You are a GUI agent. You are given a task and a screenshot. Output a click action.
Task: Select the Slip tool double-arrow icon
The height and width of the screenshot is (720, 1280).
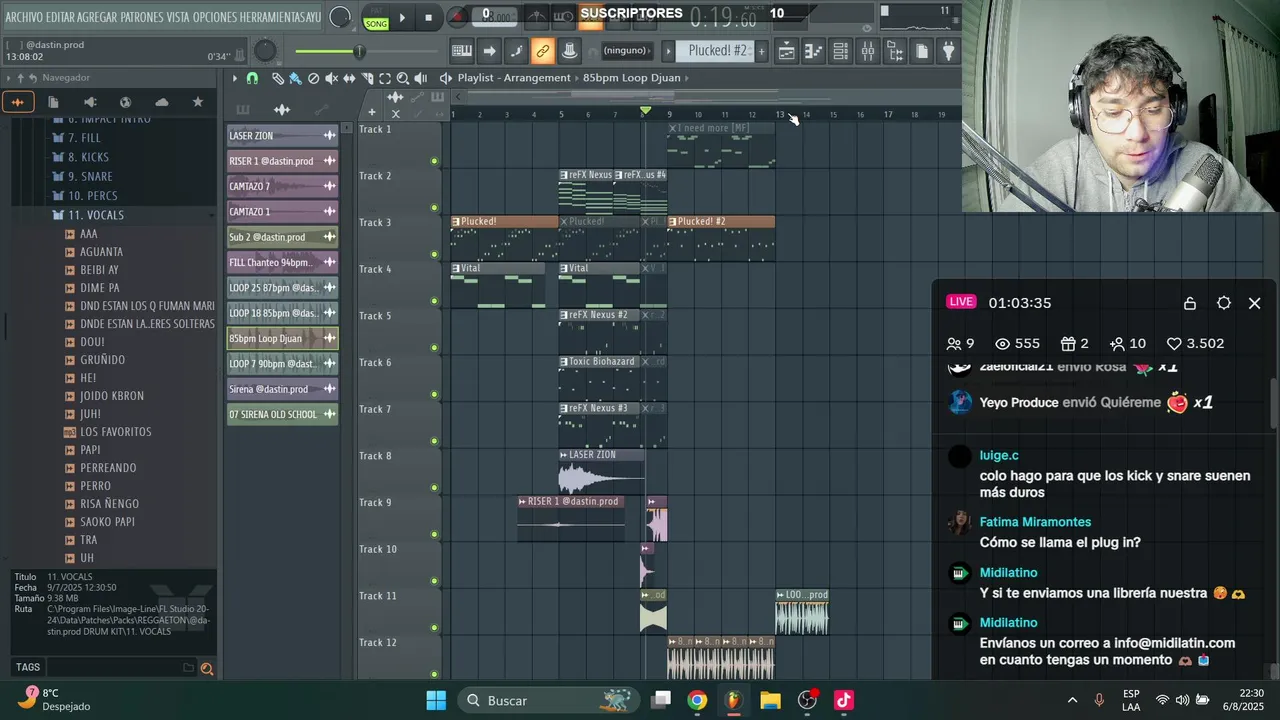[349, 78]
